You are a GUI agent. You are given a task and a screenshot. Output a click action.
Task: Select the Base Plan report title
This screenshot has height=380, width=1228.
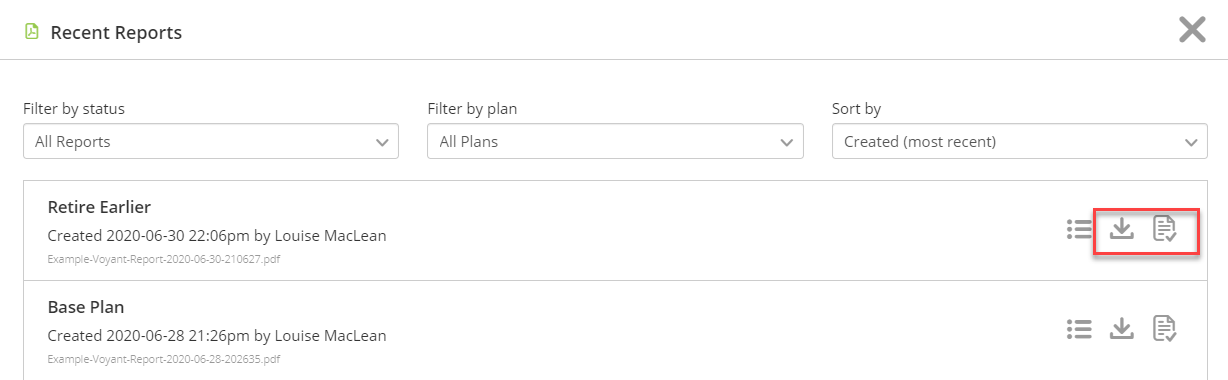click(86, 307)
